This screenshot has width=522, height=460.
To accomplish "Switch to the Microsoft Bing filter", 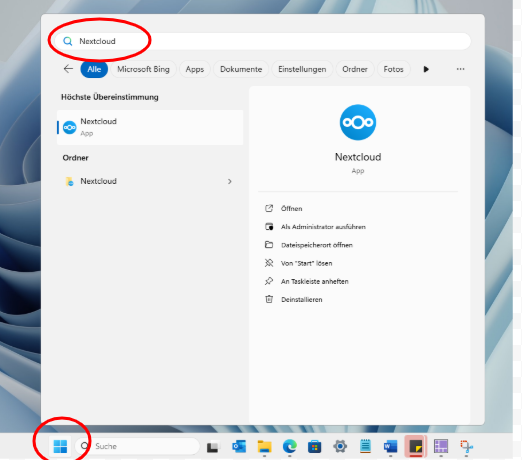I will pos(143,69).
